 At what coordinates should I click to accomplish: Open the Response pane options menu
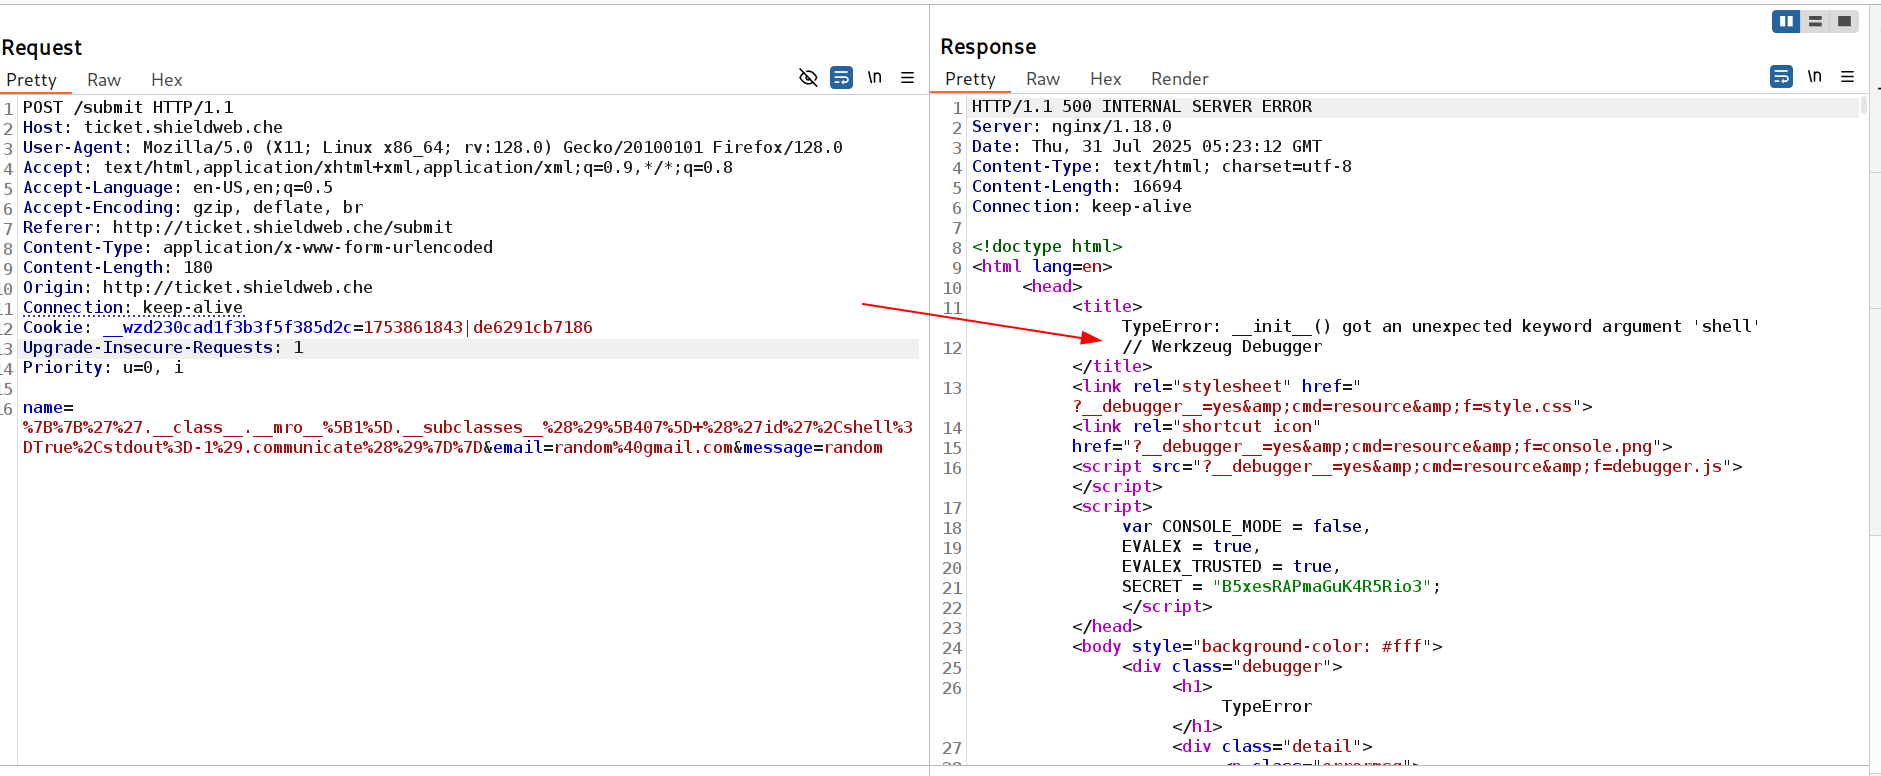(1848, 77)
